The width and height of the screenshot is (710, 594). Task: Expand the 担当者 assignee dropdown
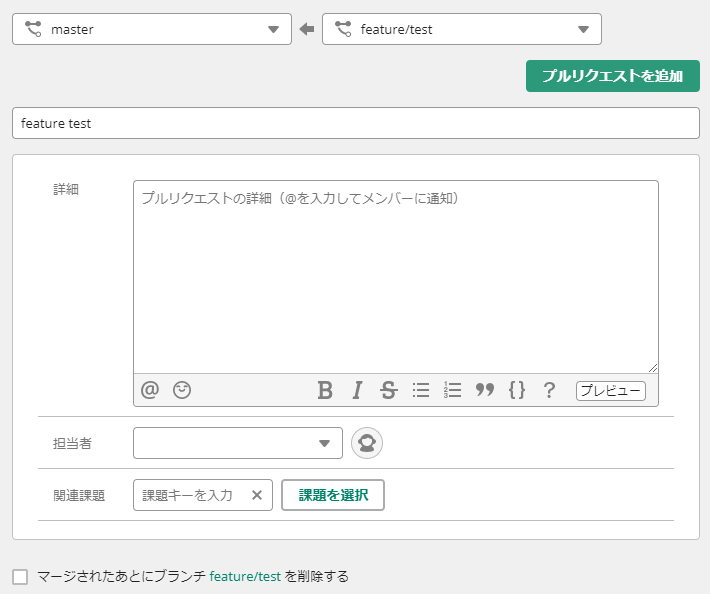pyautogui.click(x=238, y=443)
